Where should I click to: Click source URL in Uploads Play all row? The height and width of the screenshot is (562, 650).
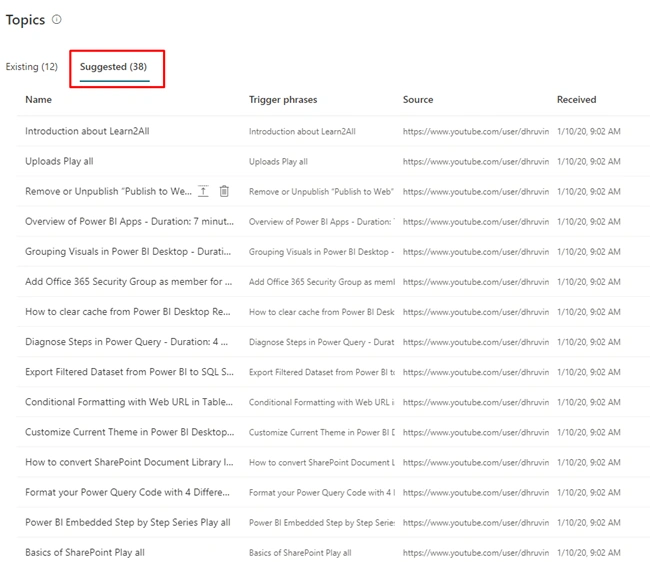click(x=476, y=162)
